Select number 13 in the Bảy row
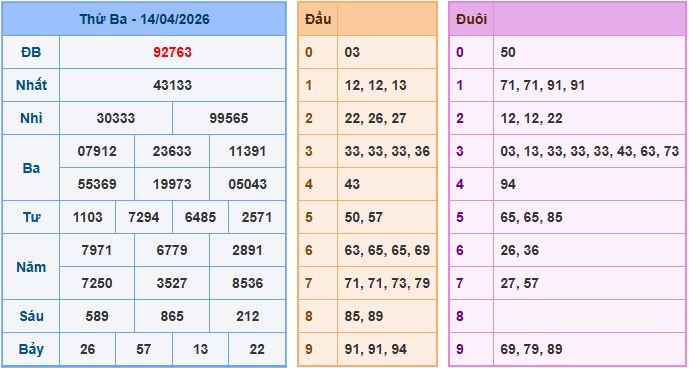 [x=200, y=349]
